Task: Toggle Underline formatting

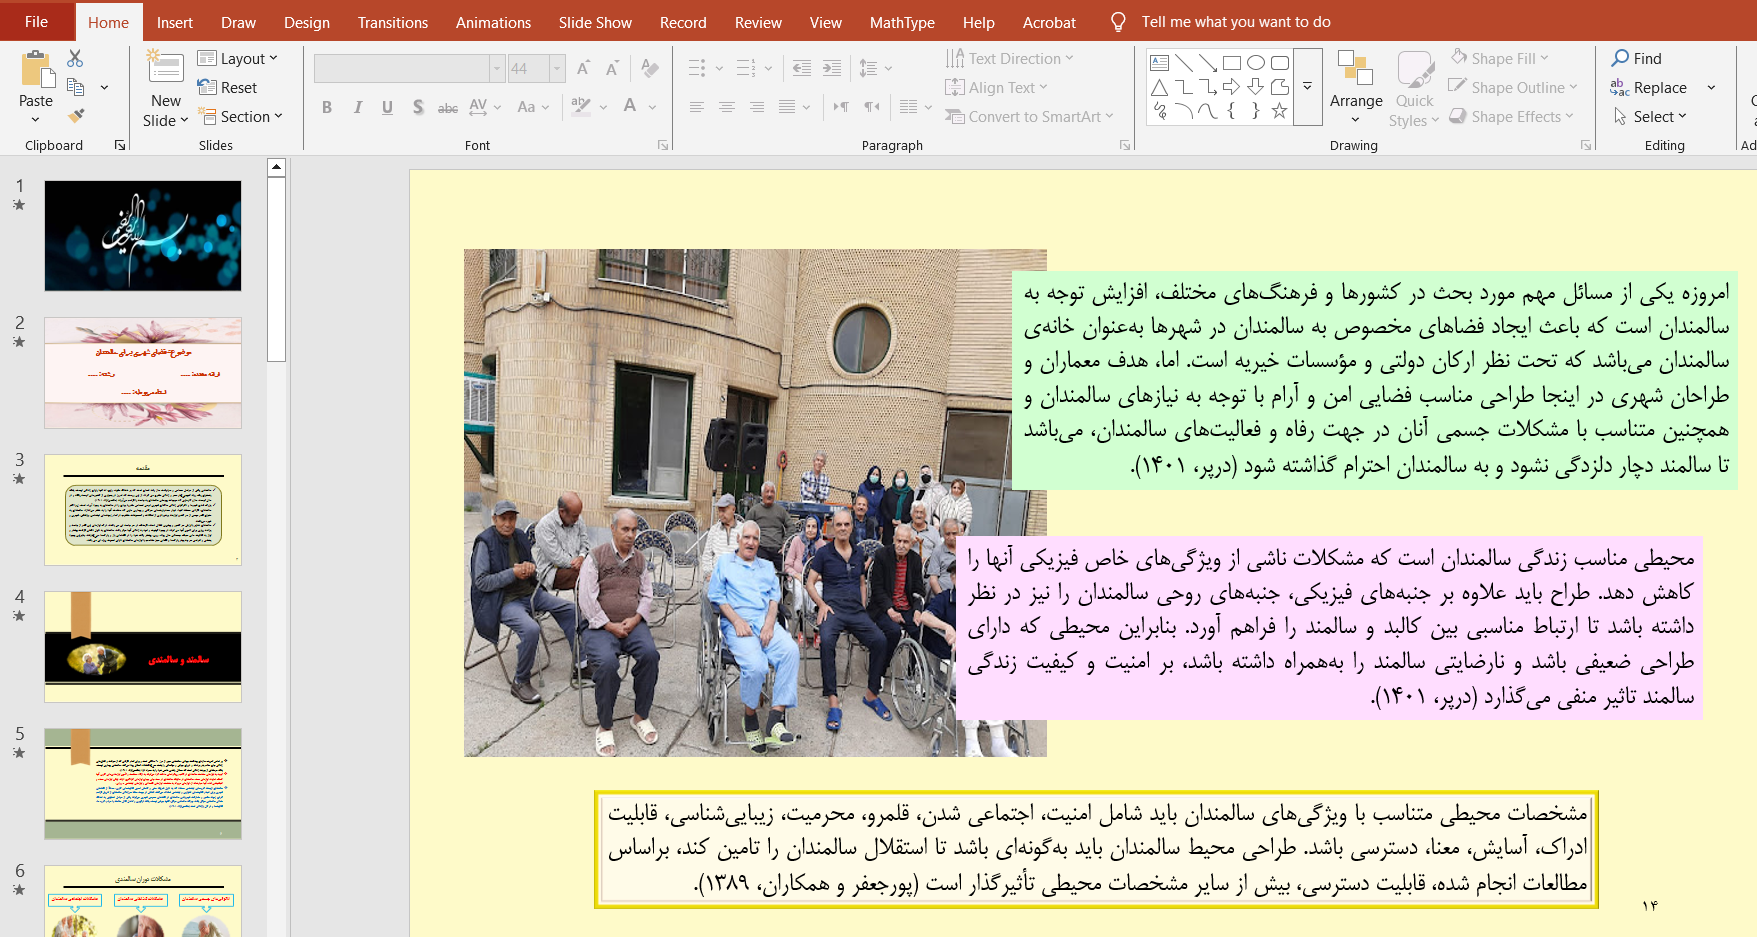Action: pyautogui.click(x=387, y=107)
